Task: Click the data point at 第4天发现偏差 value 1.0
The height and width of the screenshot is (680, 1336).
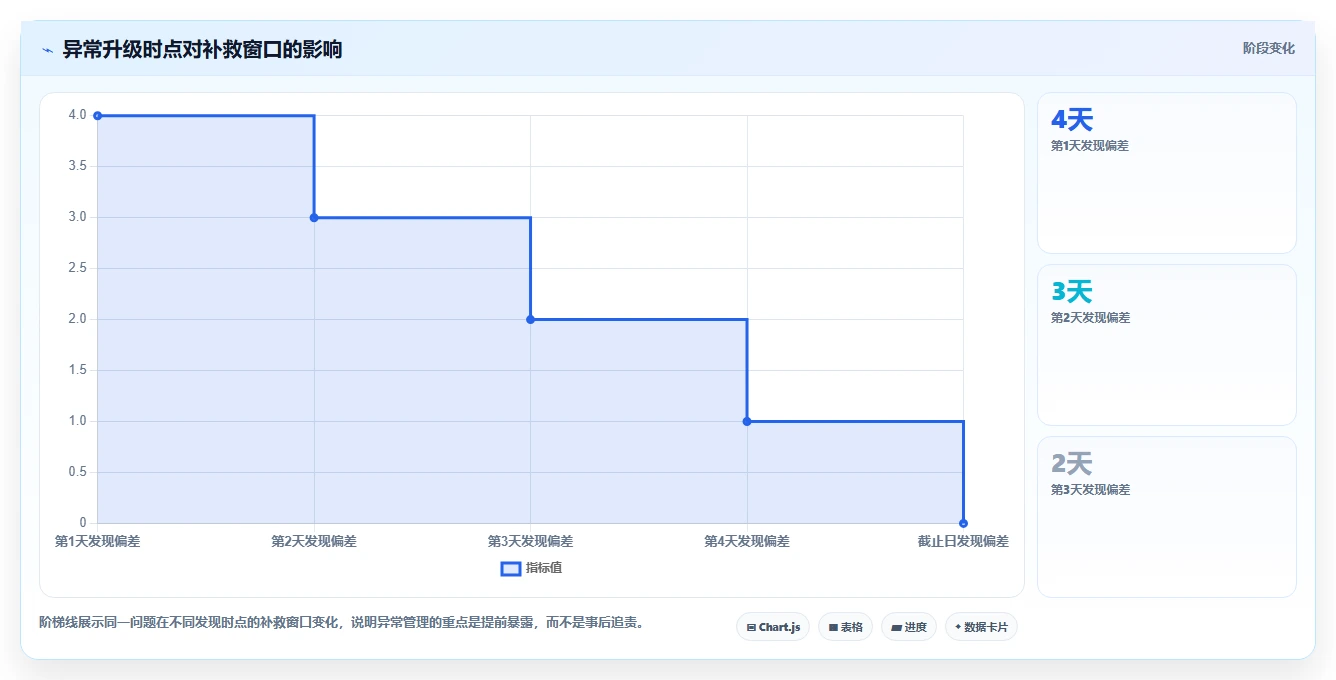Action: [747, 421]
